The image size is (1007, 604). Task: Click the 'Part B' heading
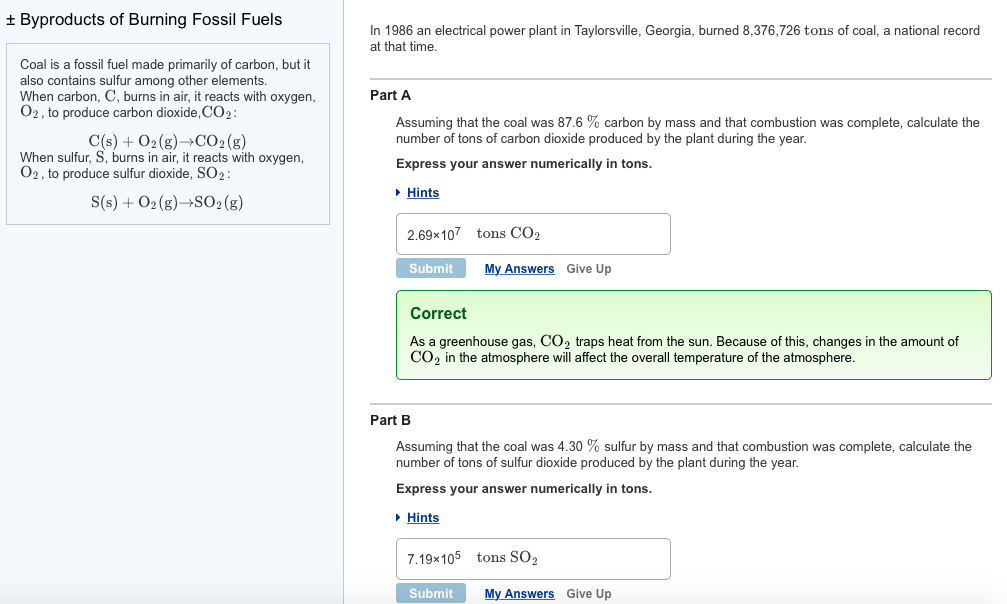click(x=390, y=420)
